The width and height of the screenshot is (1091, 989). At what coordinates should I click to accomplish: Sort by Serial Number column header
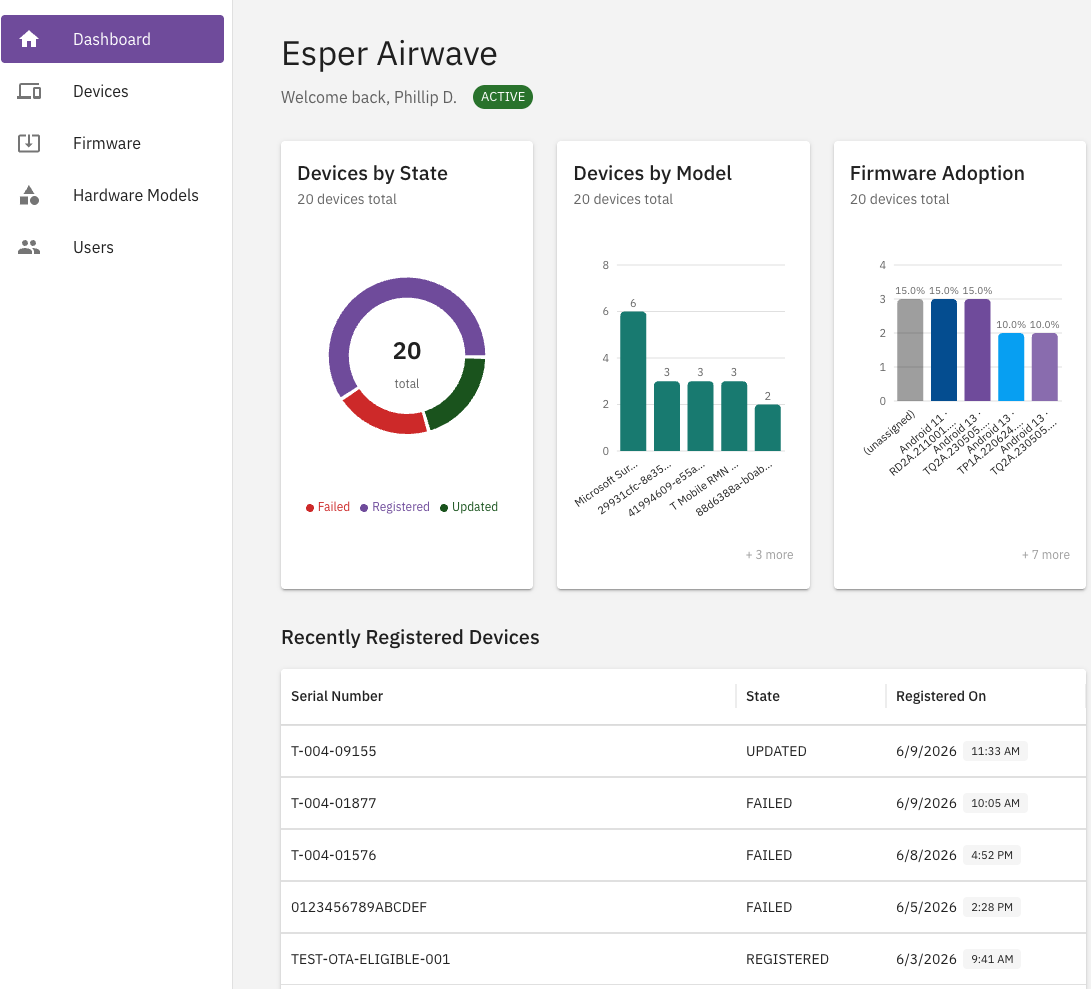point(337,696)
